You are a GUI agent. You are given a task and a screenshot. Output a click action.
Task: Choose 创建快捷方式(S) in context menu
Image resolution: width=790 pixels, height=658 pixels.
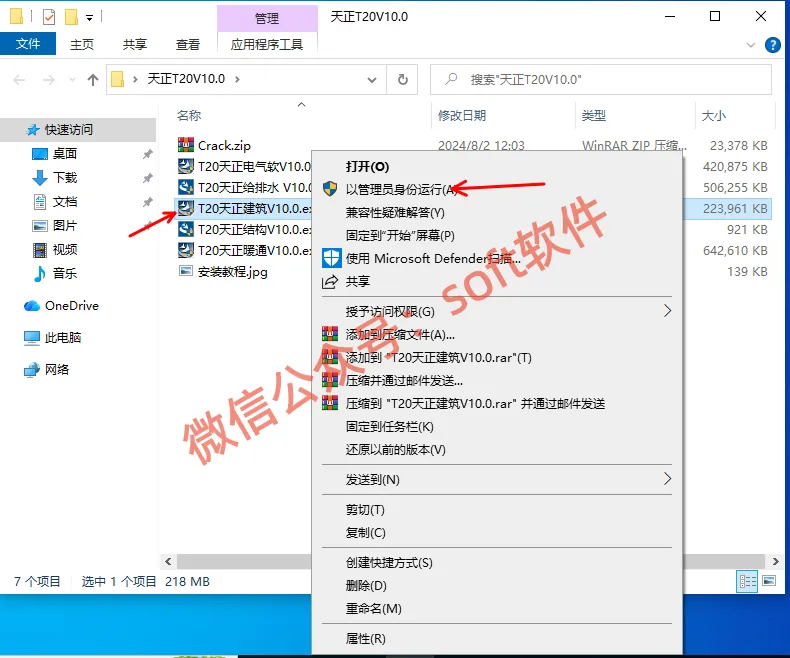[x=497, y=563]
